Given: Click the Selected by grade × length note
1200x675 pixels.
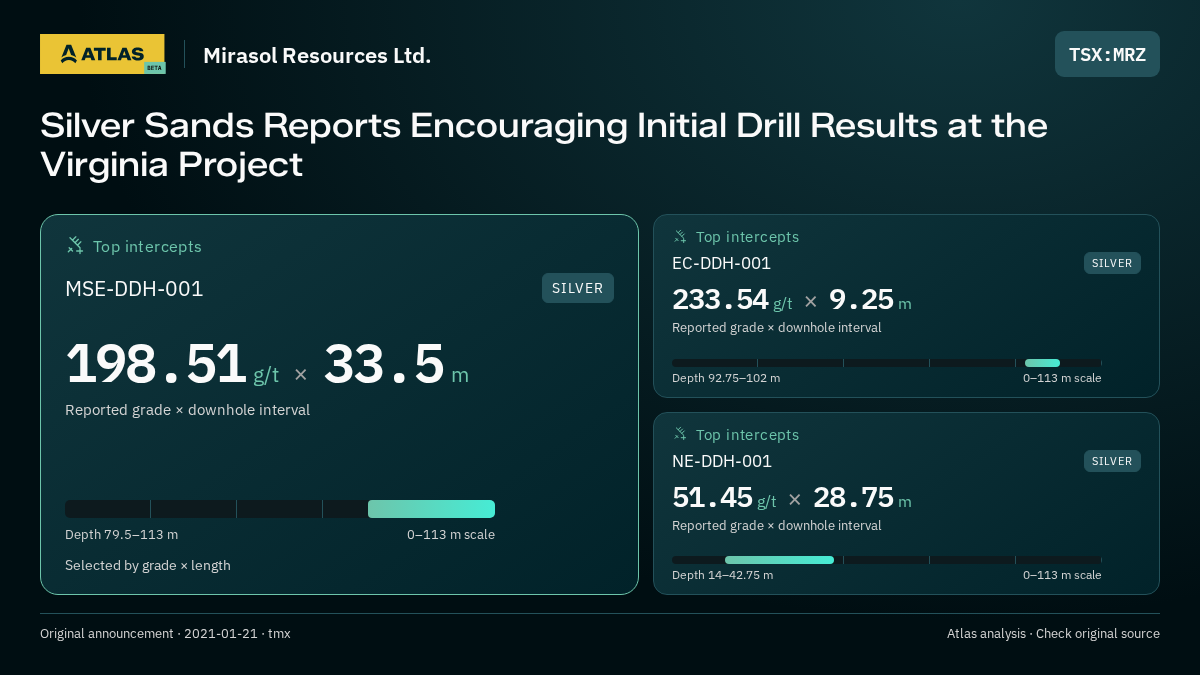Looking at the screenshot, I should click(148, 565).
